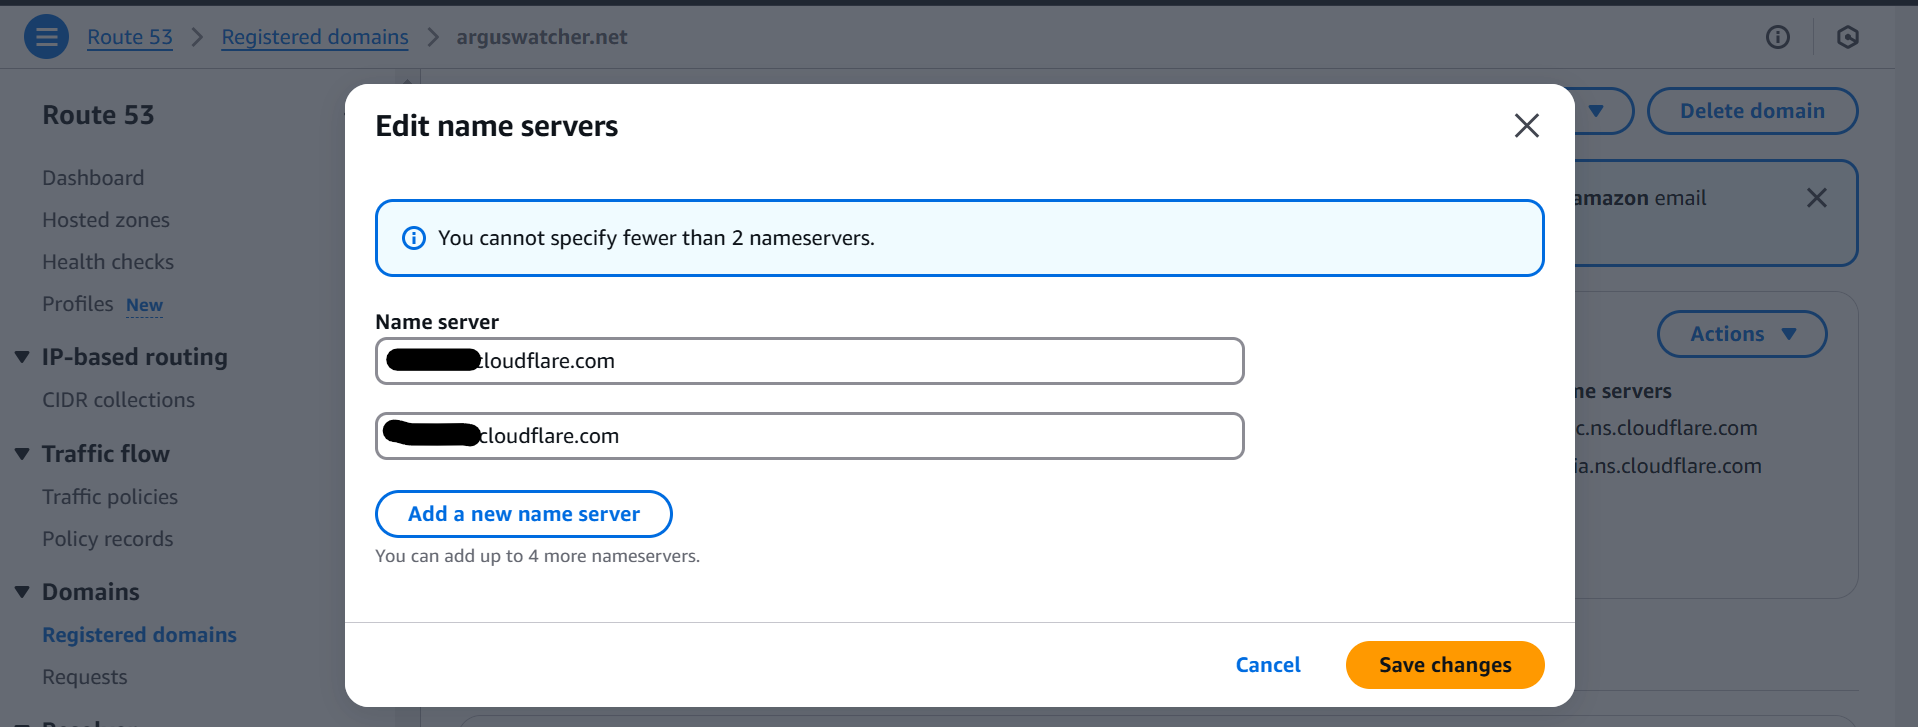Open Profiles in sidebar
1918x727 pixels.
[x=78, y=304]
